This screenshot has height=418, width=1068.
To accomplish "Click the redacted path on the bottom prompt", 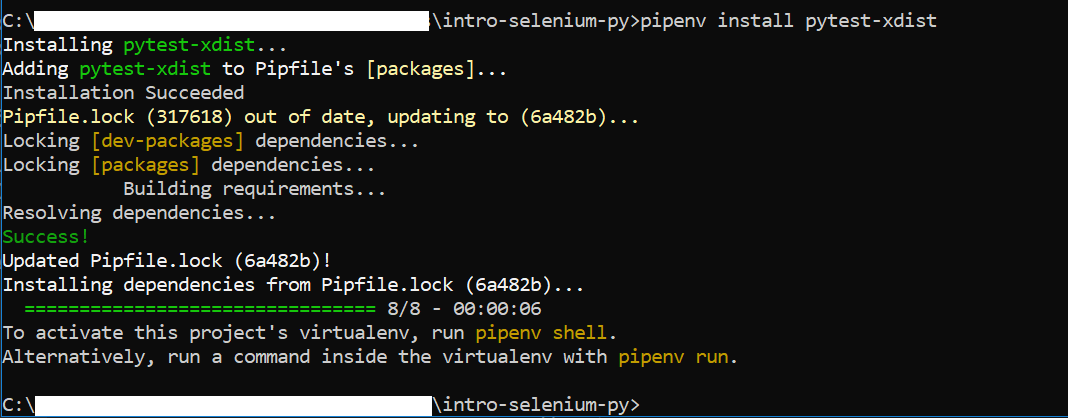I will tap(233, 406).
